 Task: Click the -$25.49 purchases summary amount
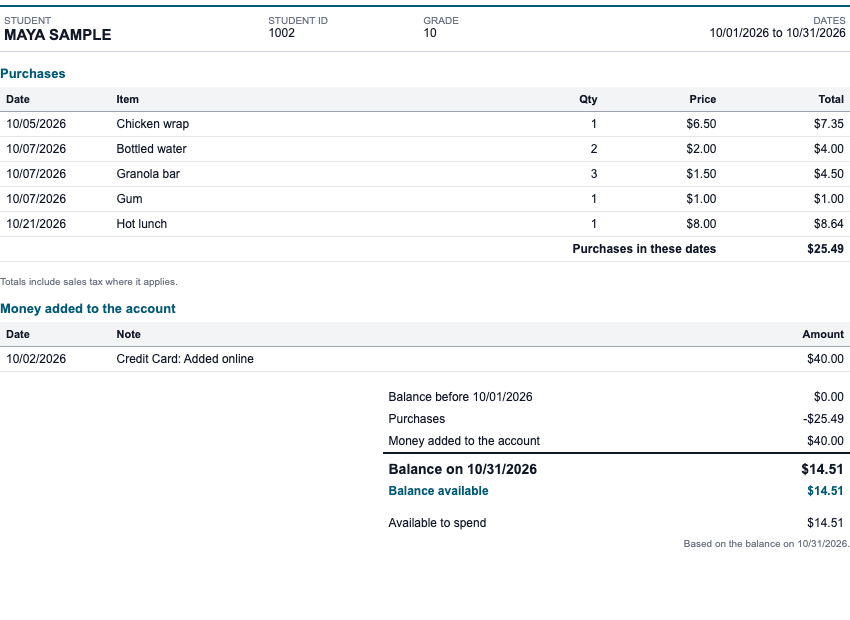tap(823, 419)
